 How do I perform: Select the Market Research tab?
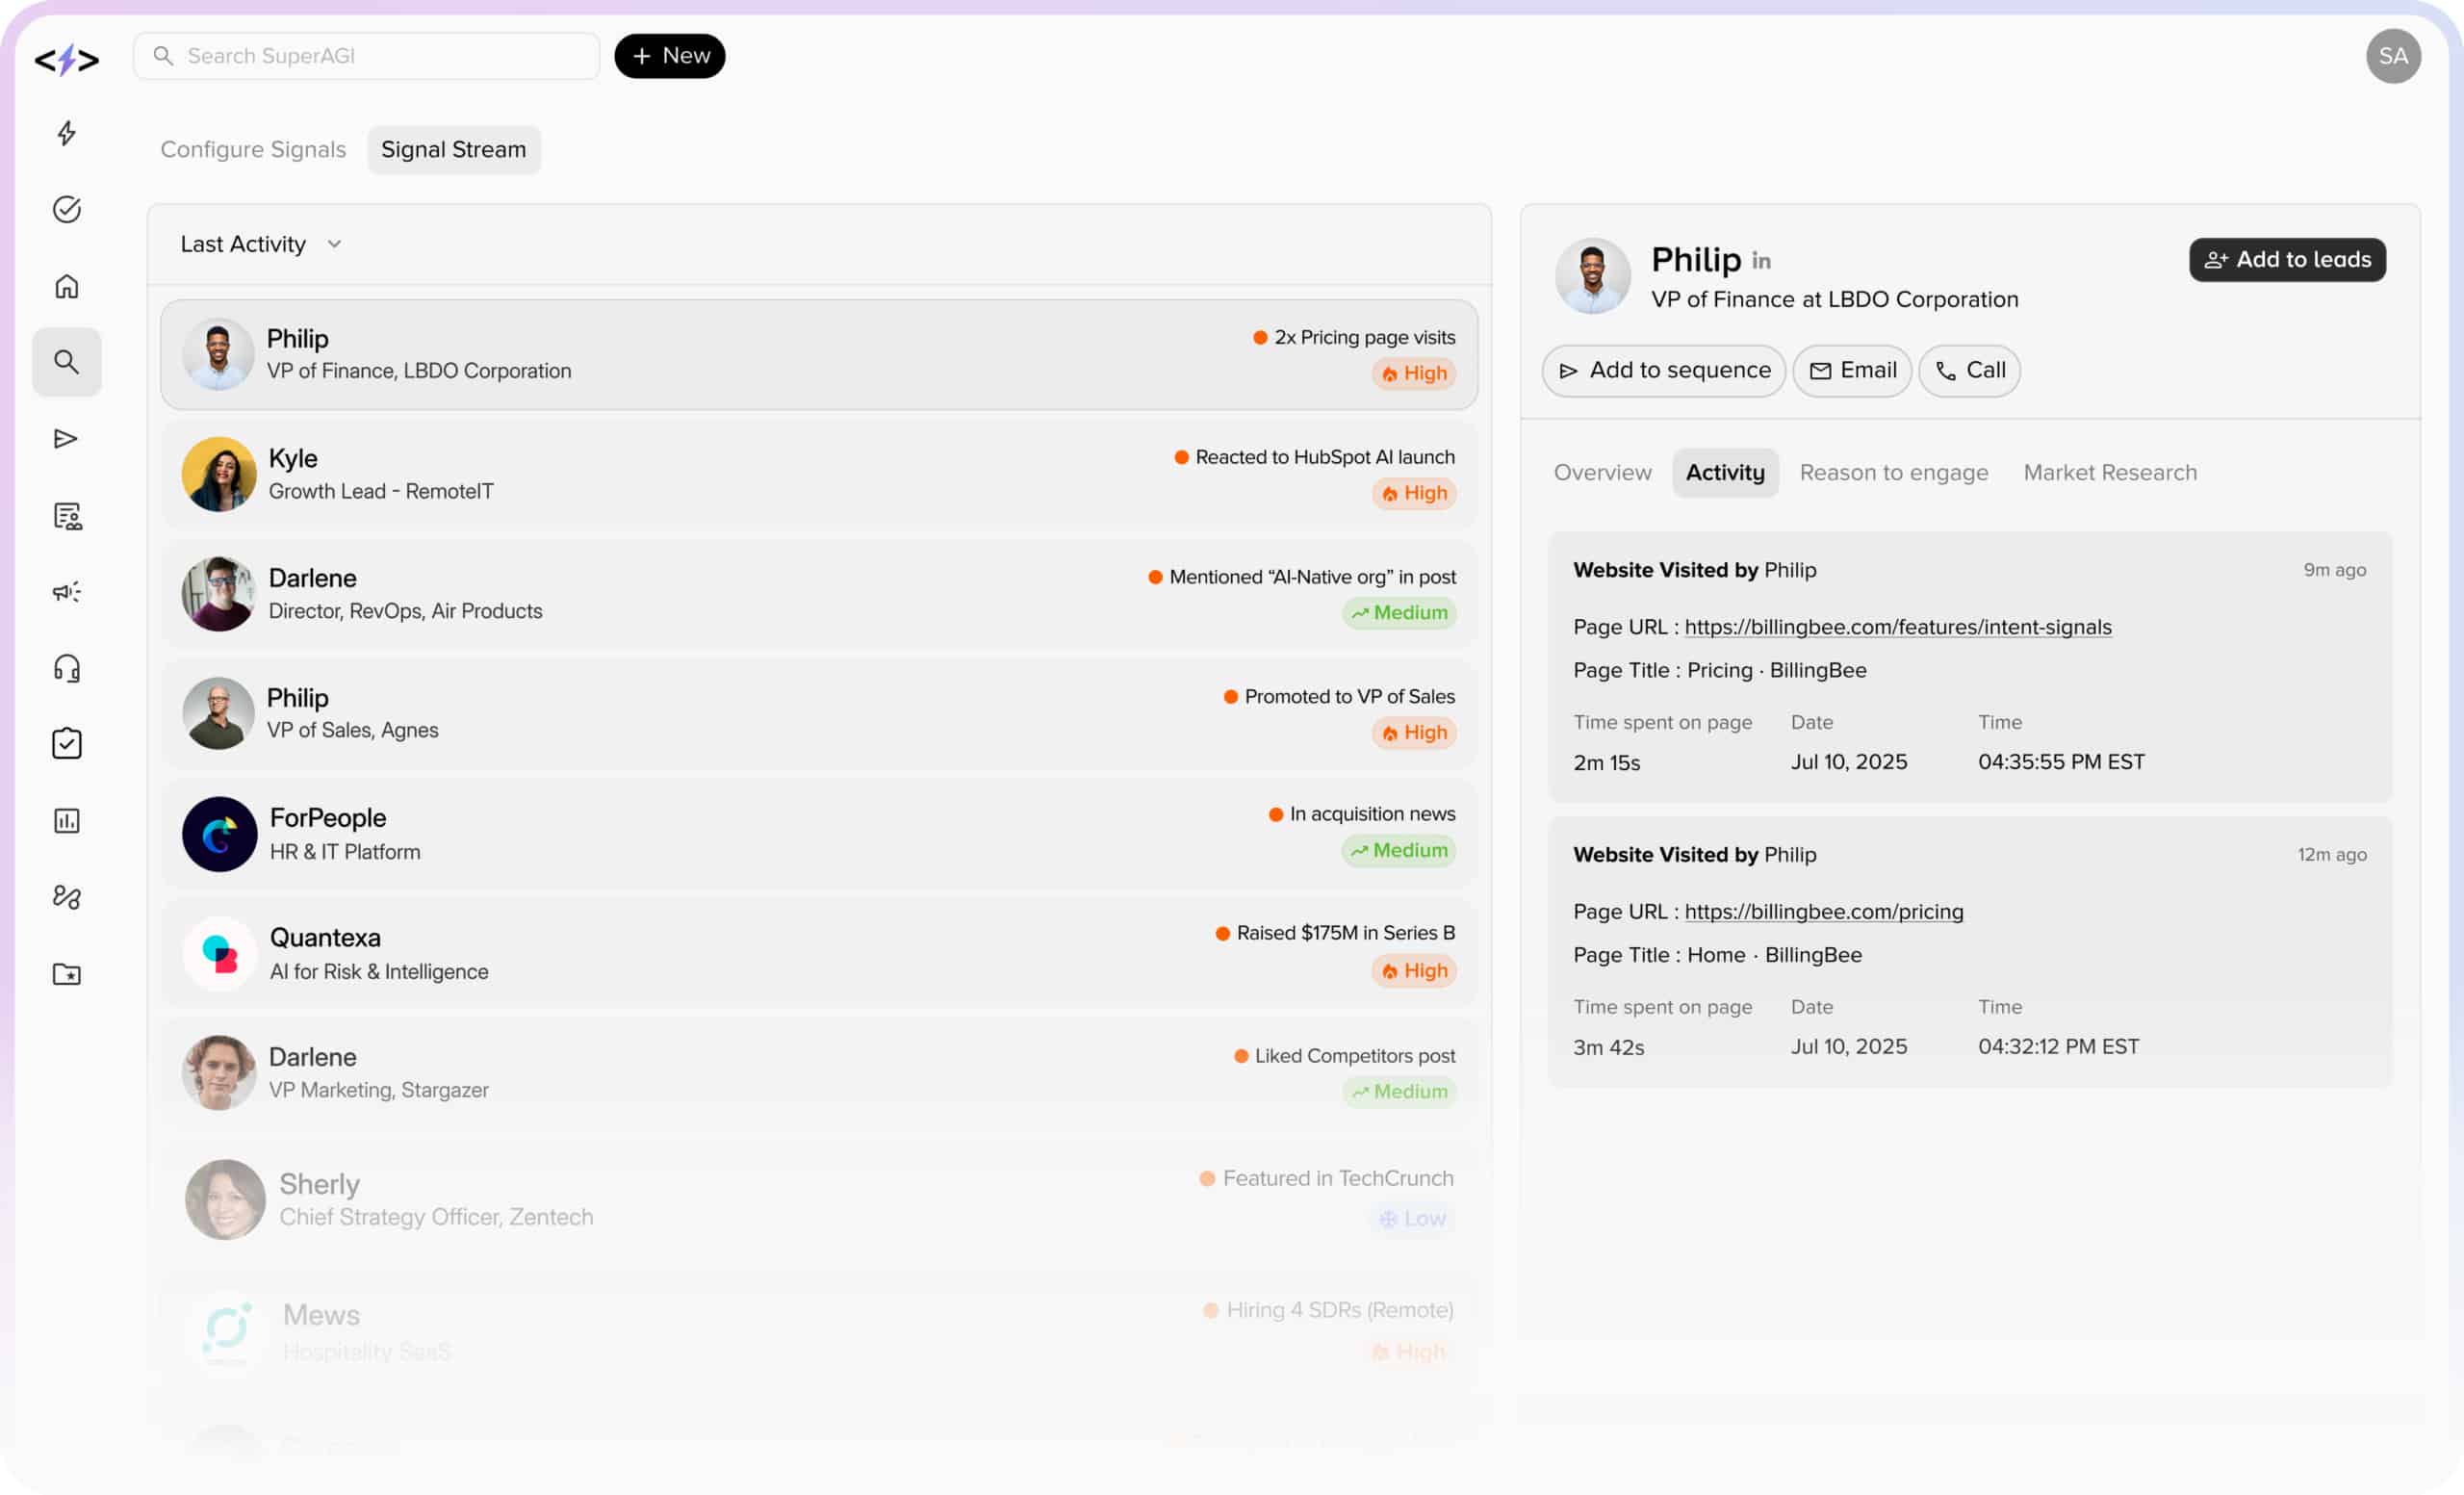(x=2110, y=472)
